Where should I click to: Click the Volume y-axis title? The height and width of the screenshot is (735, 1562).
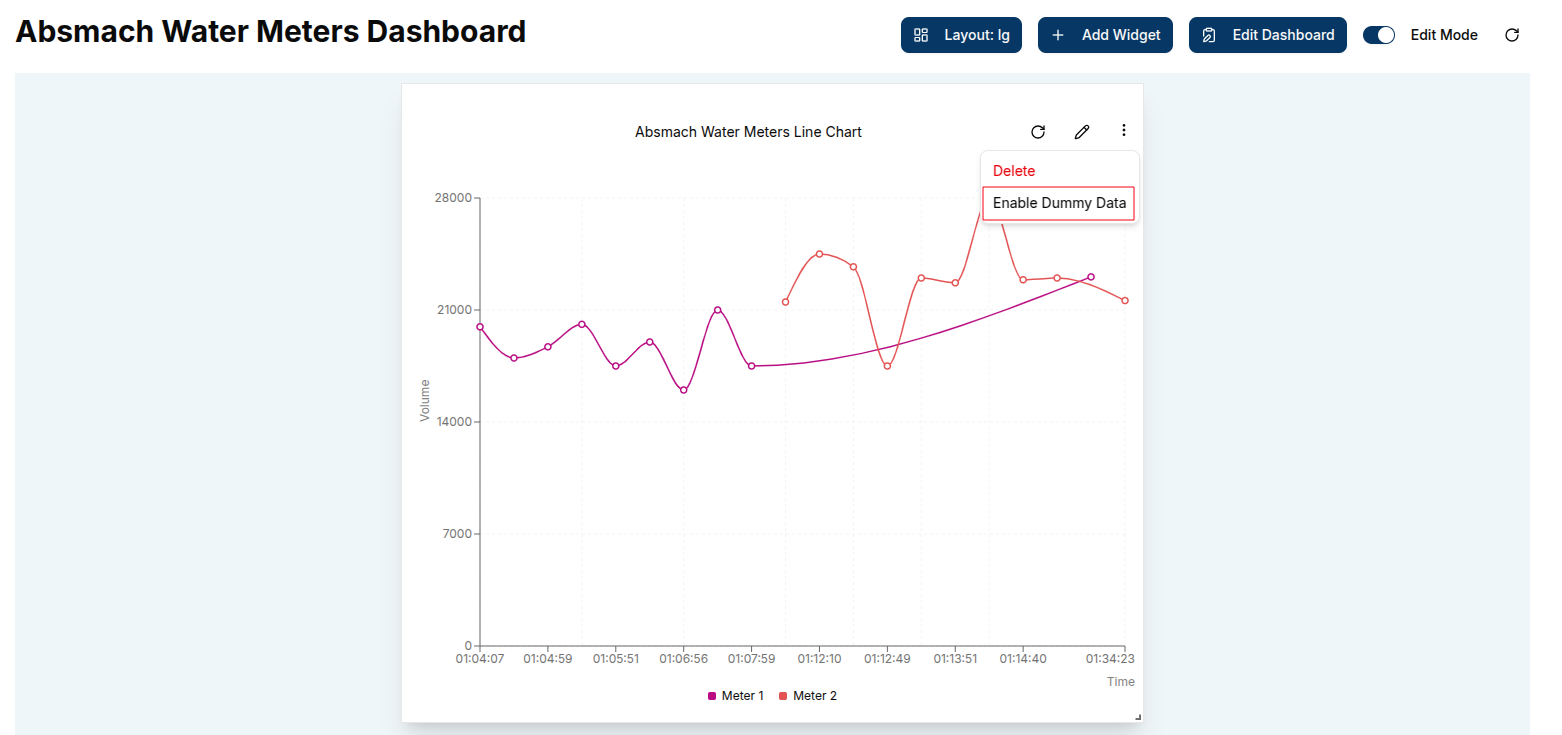425,400
